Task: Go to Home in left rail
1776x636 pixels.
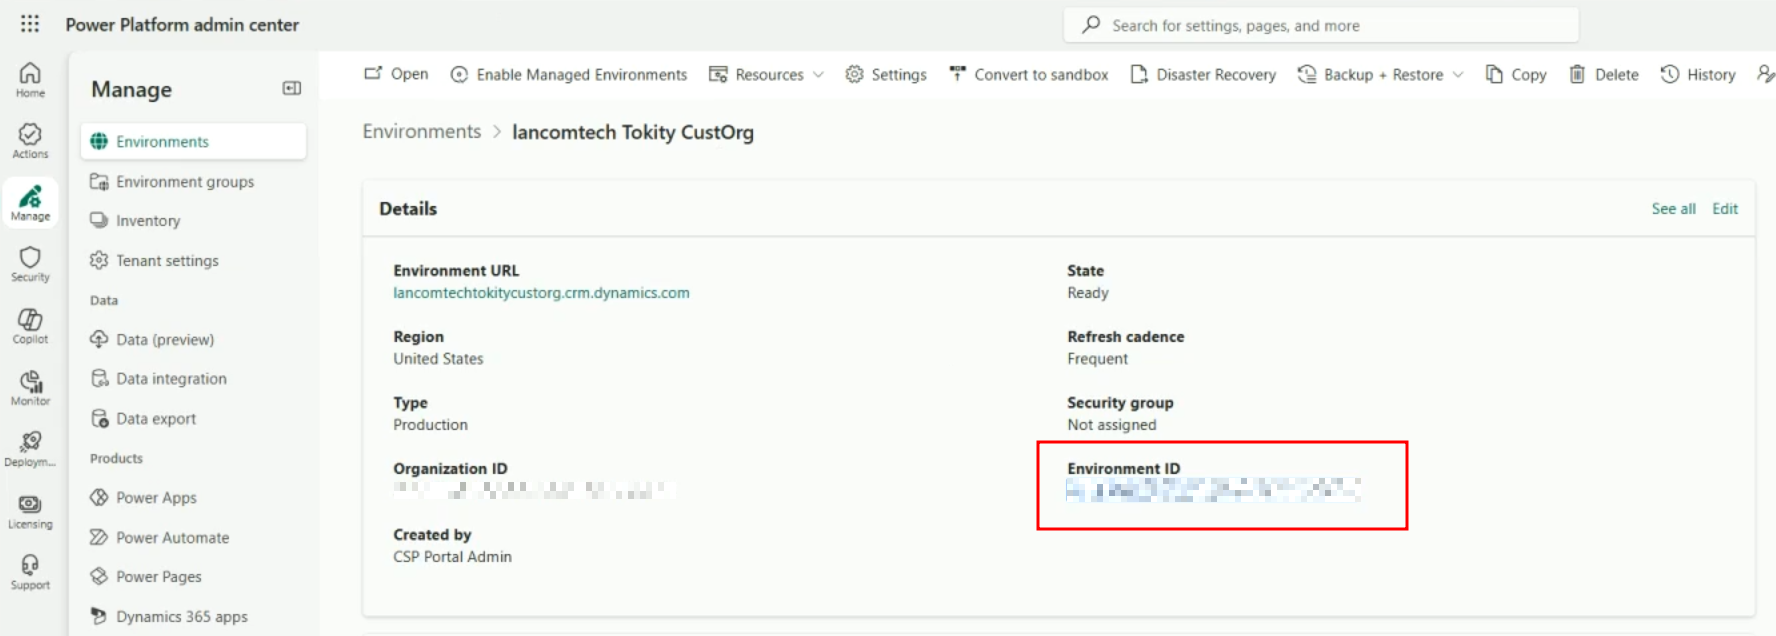Action: click(30, 79)
